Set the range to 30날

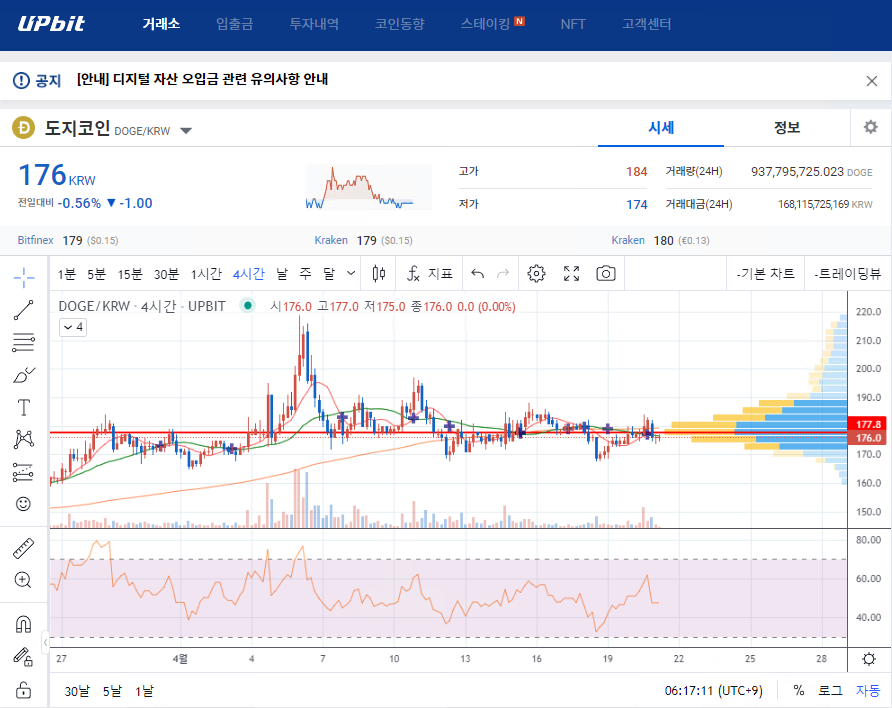click(77, 691)
